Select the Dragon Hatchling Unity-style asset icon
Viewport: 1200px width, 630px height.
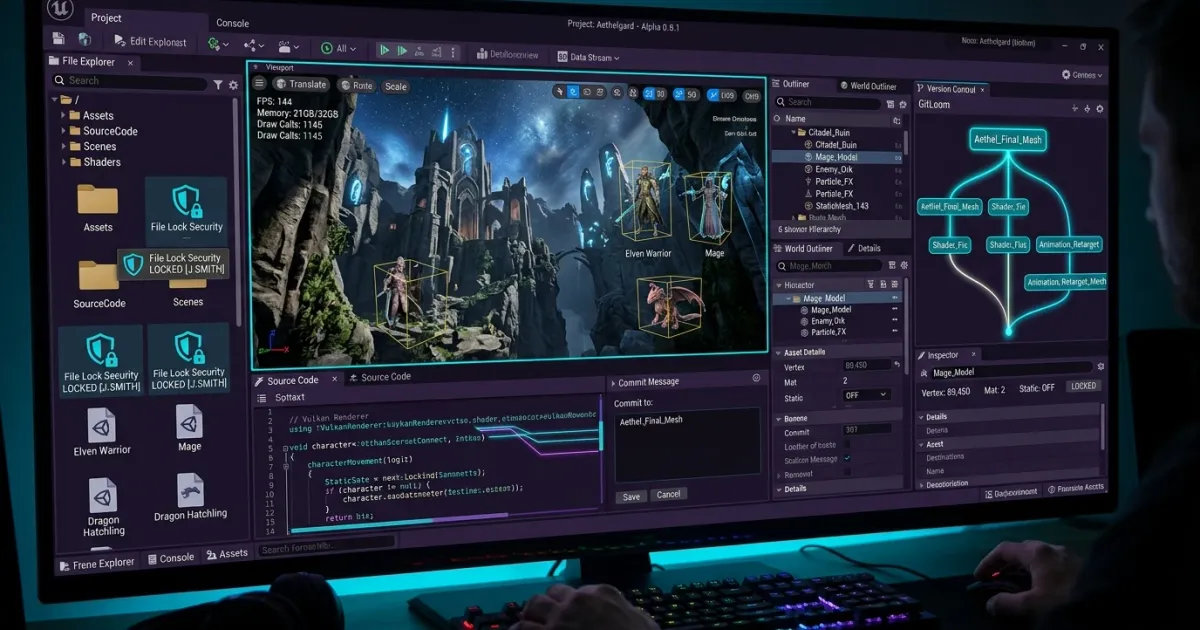pyautogui.click(x=103, y=495)
